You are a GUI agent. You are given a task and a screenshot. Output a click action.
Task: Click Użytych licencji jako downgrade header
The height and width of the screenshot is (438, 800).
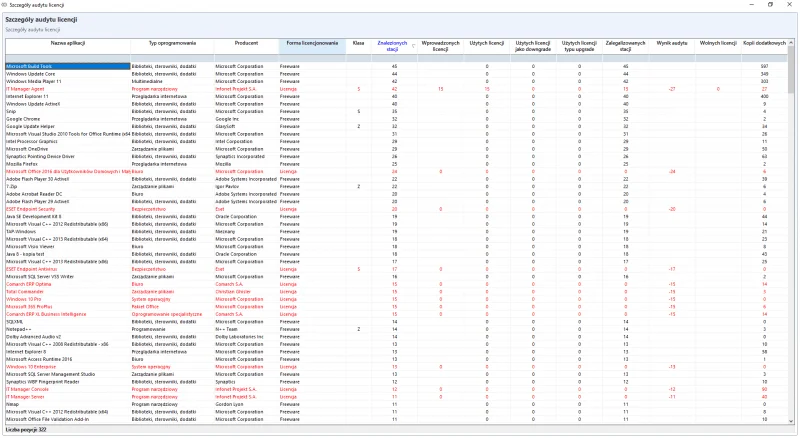click(533, 46)
